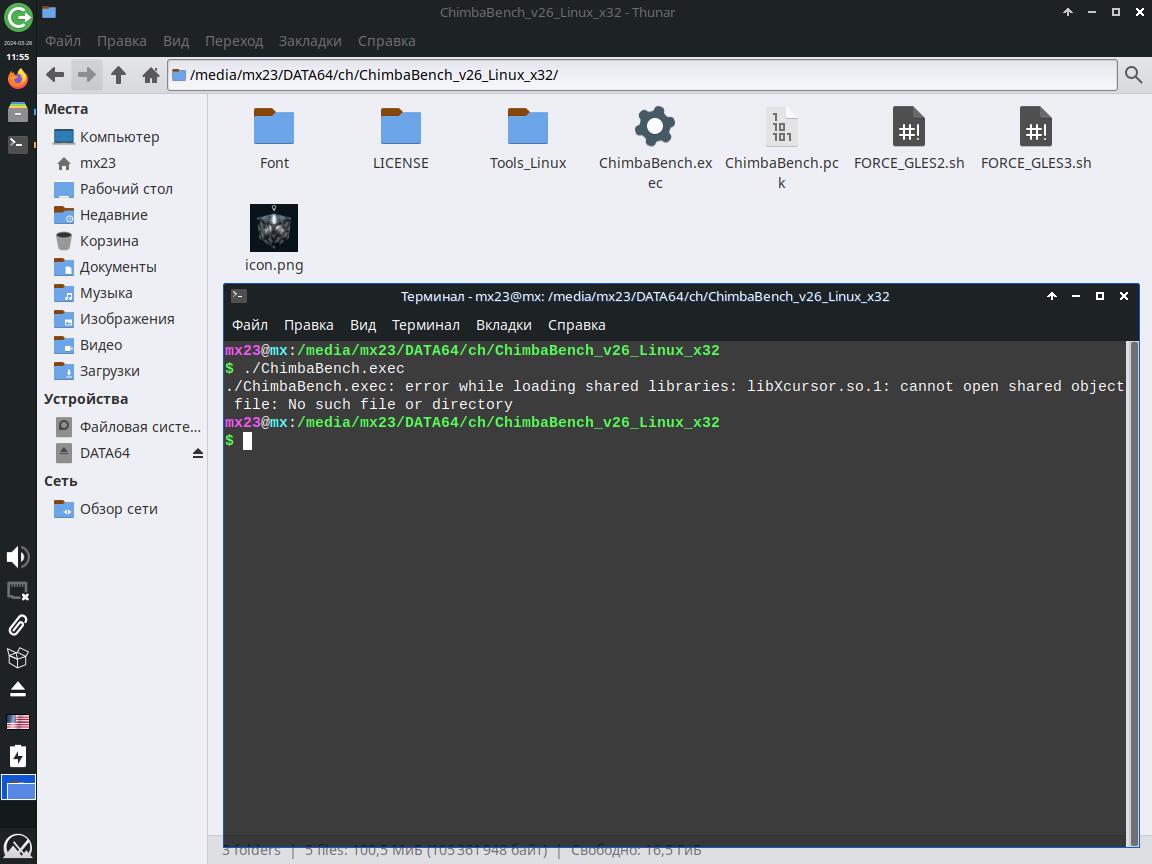Go to the parent folder with up arrow
Viewport: 1152px width, 864px height.
point(118,75)
